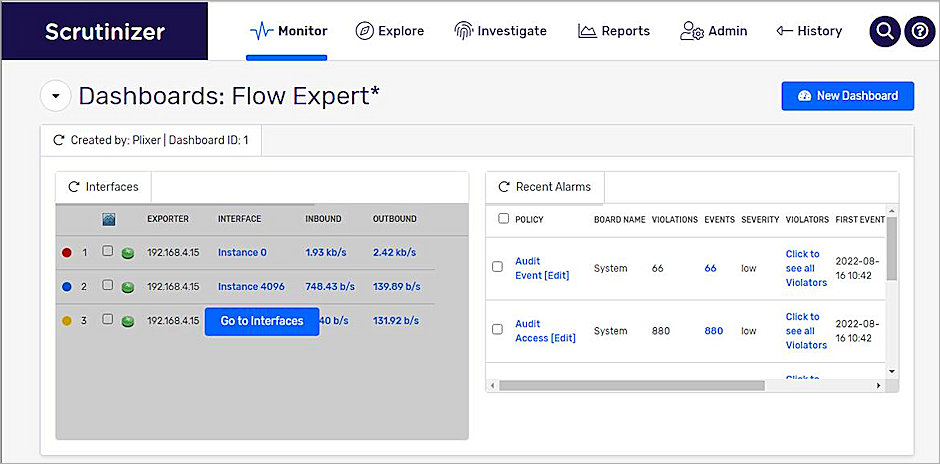Refresh the Recent Alarms panel

pos(504,187)
